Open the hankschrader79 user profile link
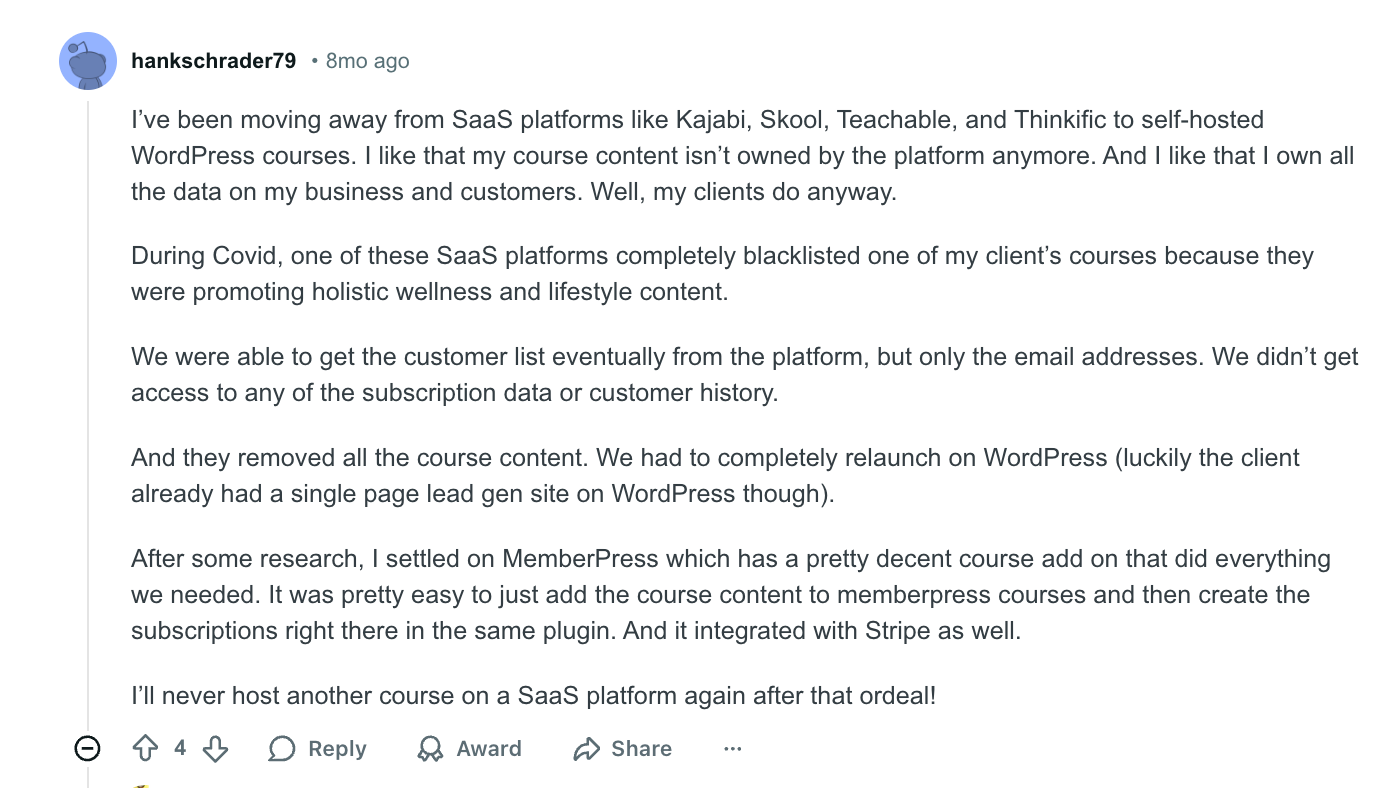This screenshot has height=788, width=1380. pos(213,61)
